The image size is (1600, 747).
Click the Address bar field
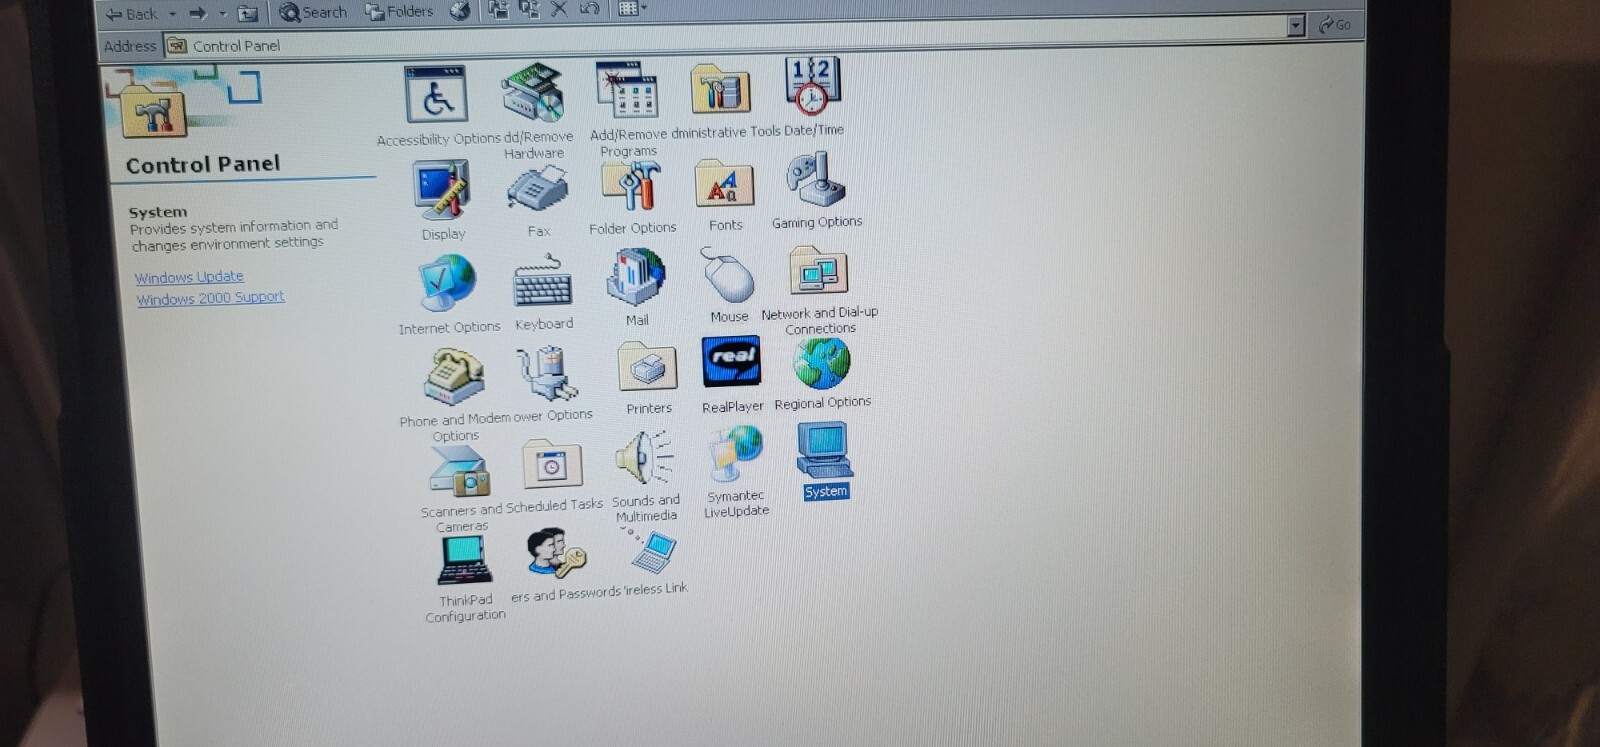pyautogui.click(x=727, y=36)
